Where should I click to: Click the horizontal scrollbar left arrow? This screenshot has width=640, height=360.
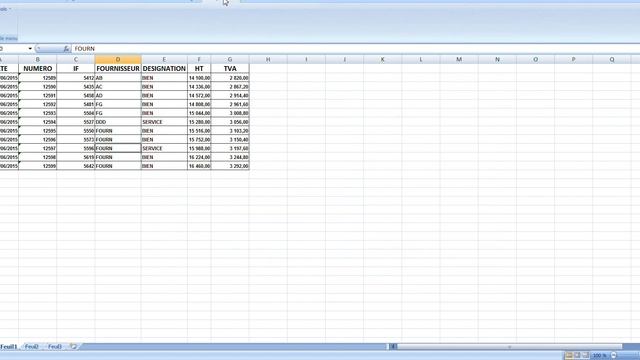pos(393,347)
